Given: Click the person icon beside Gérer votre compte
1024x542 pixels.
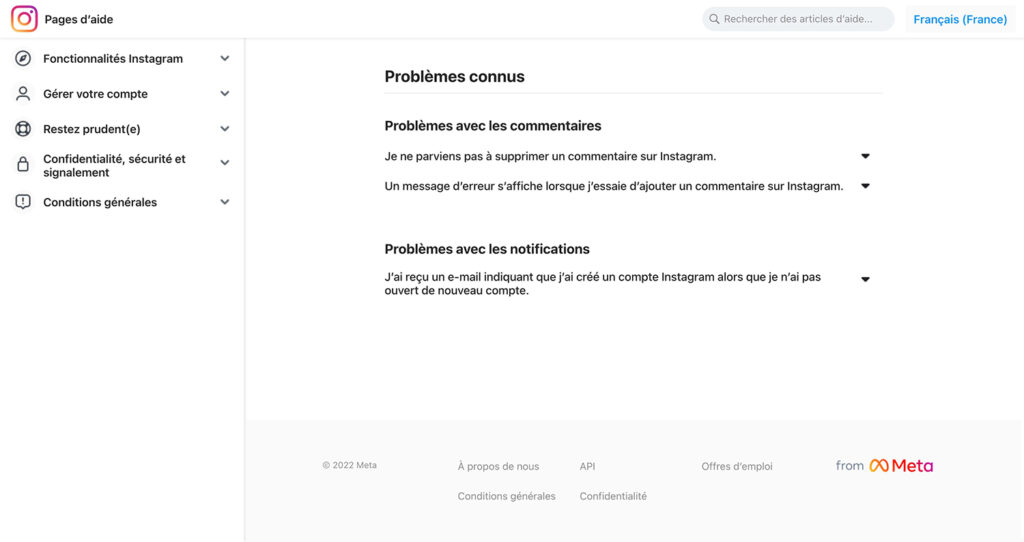Looking at the screenshot, I should tap(23, 94).
